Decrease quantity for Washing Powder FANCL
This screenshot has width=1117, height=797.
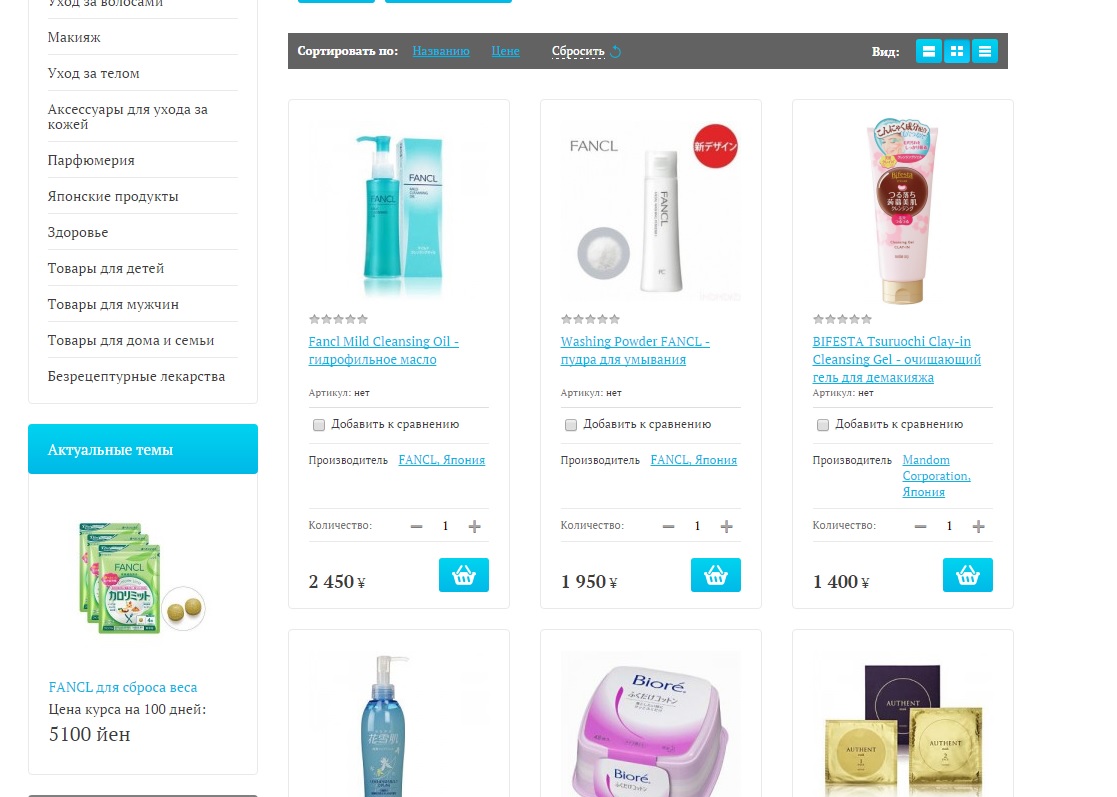[668, 526]
